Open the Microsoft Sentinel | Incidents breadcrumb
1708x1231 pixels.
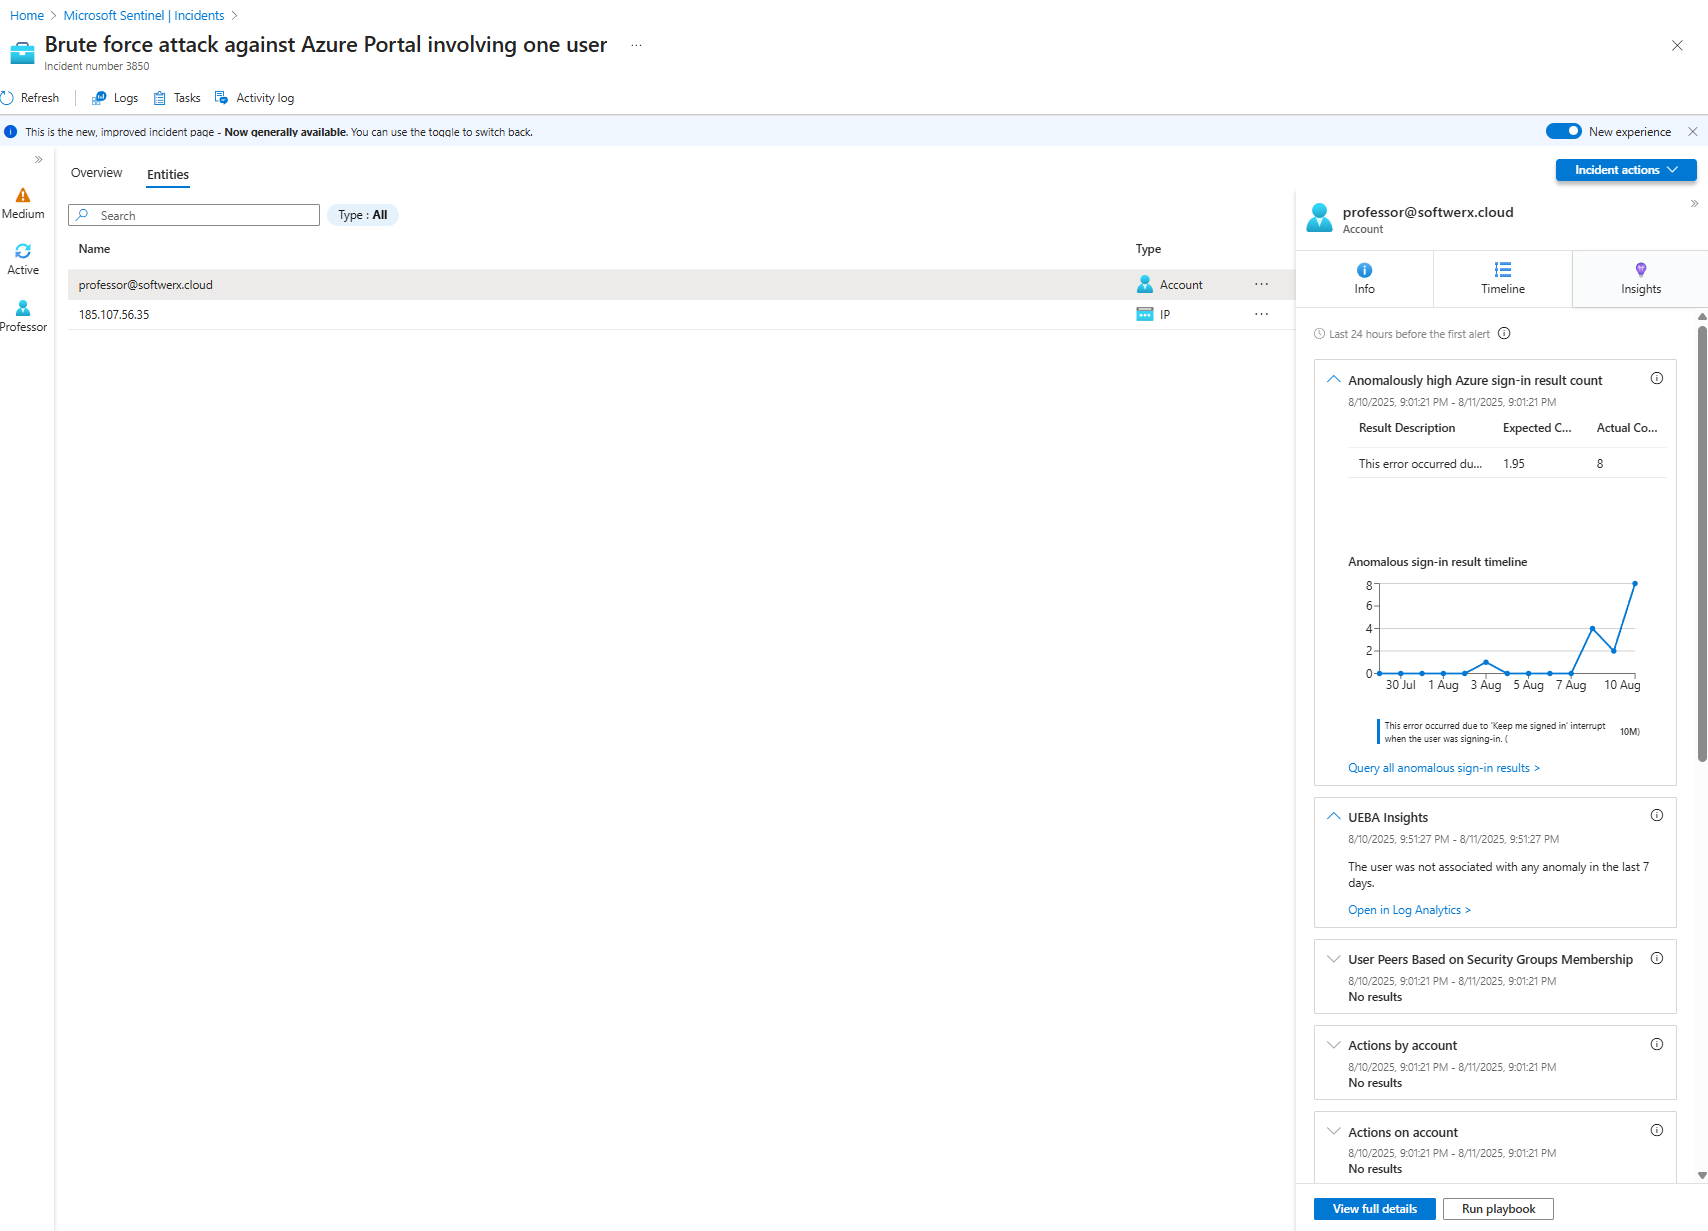tap(144, 16)
